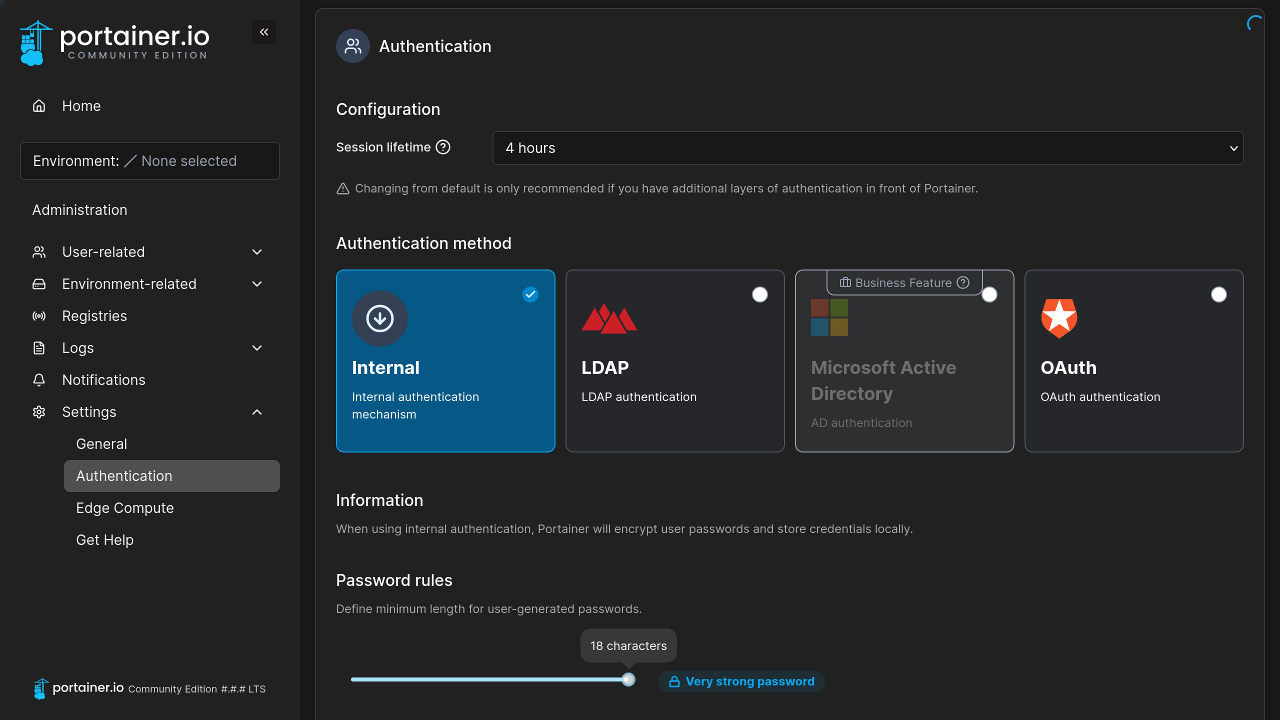
Task: Open the Session lifetime dropdown
Action: tap(867, 147)
